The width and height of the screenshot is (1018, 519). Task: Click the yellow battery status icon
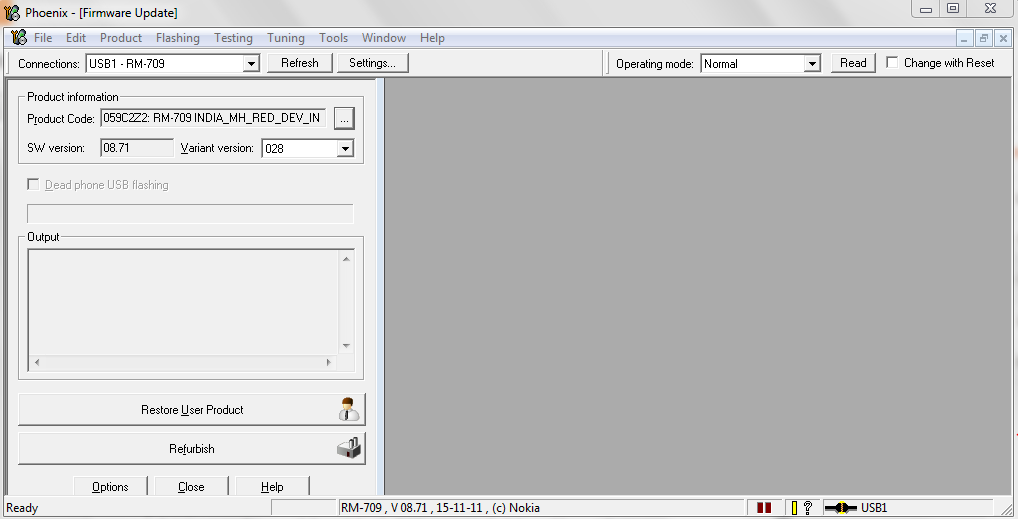(x=794, y=507)
